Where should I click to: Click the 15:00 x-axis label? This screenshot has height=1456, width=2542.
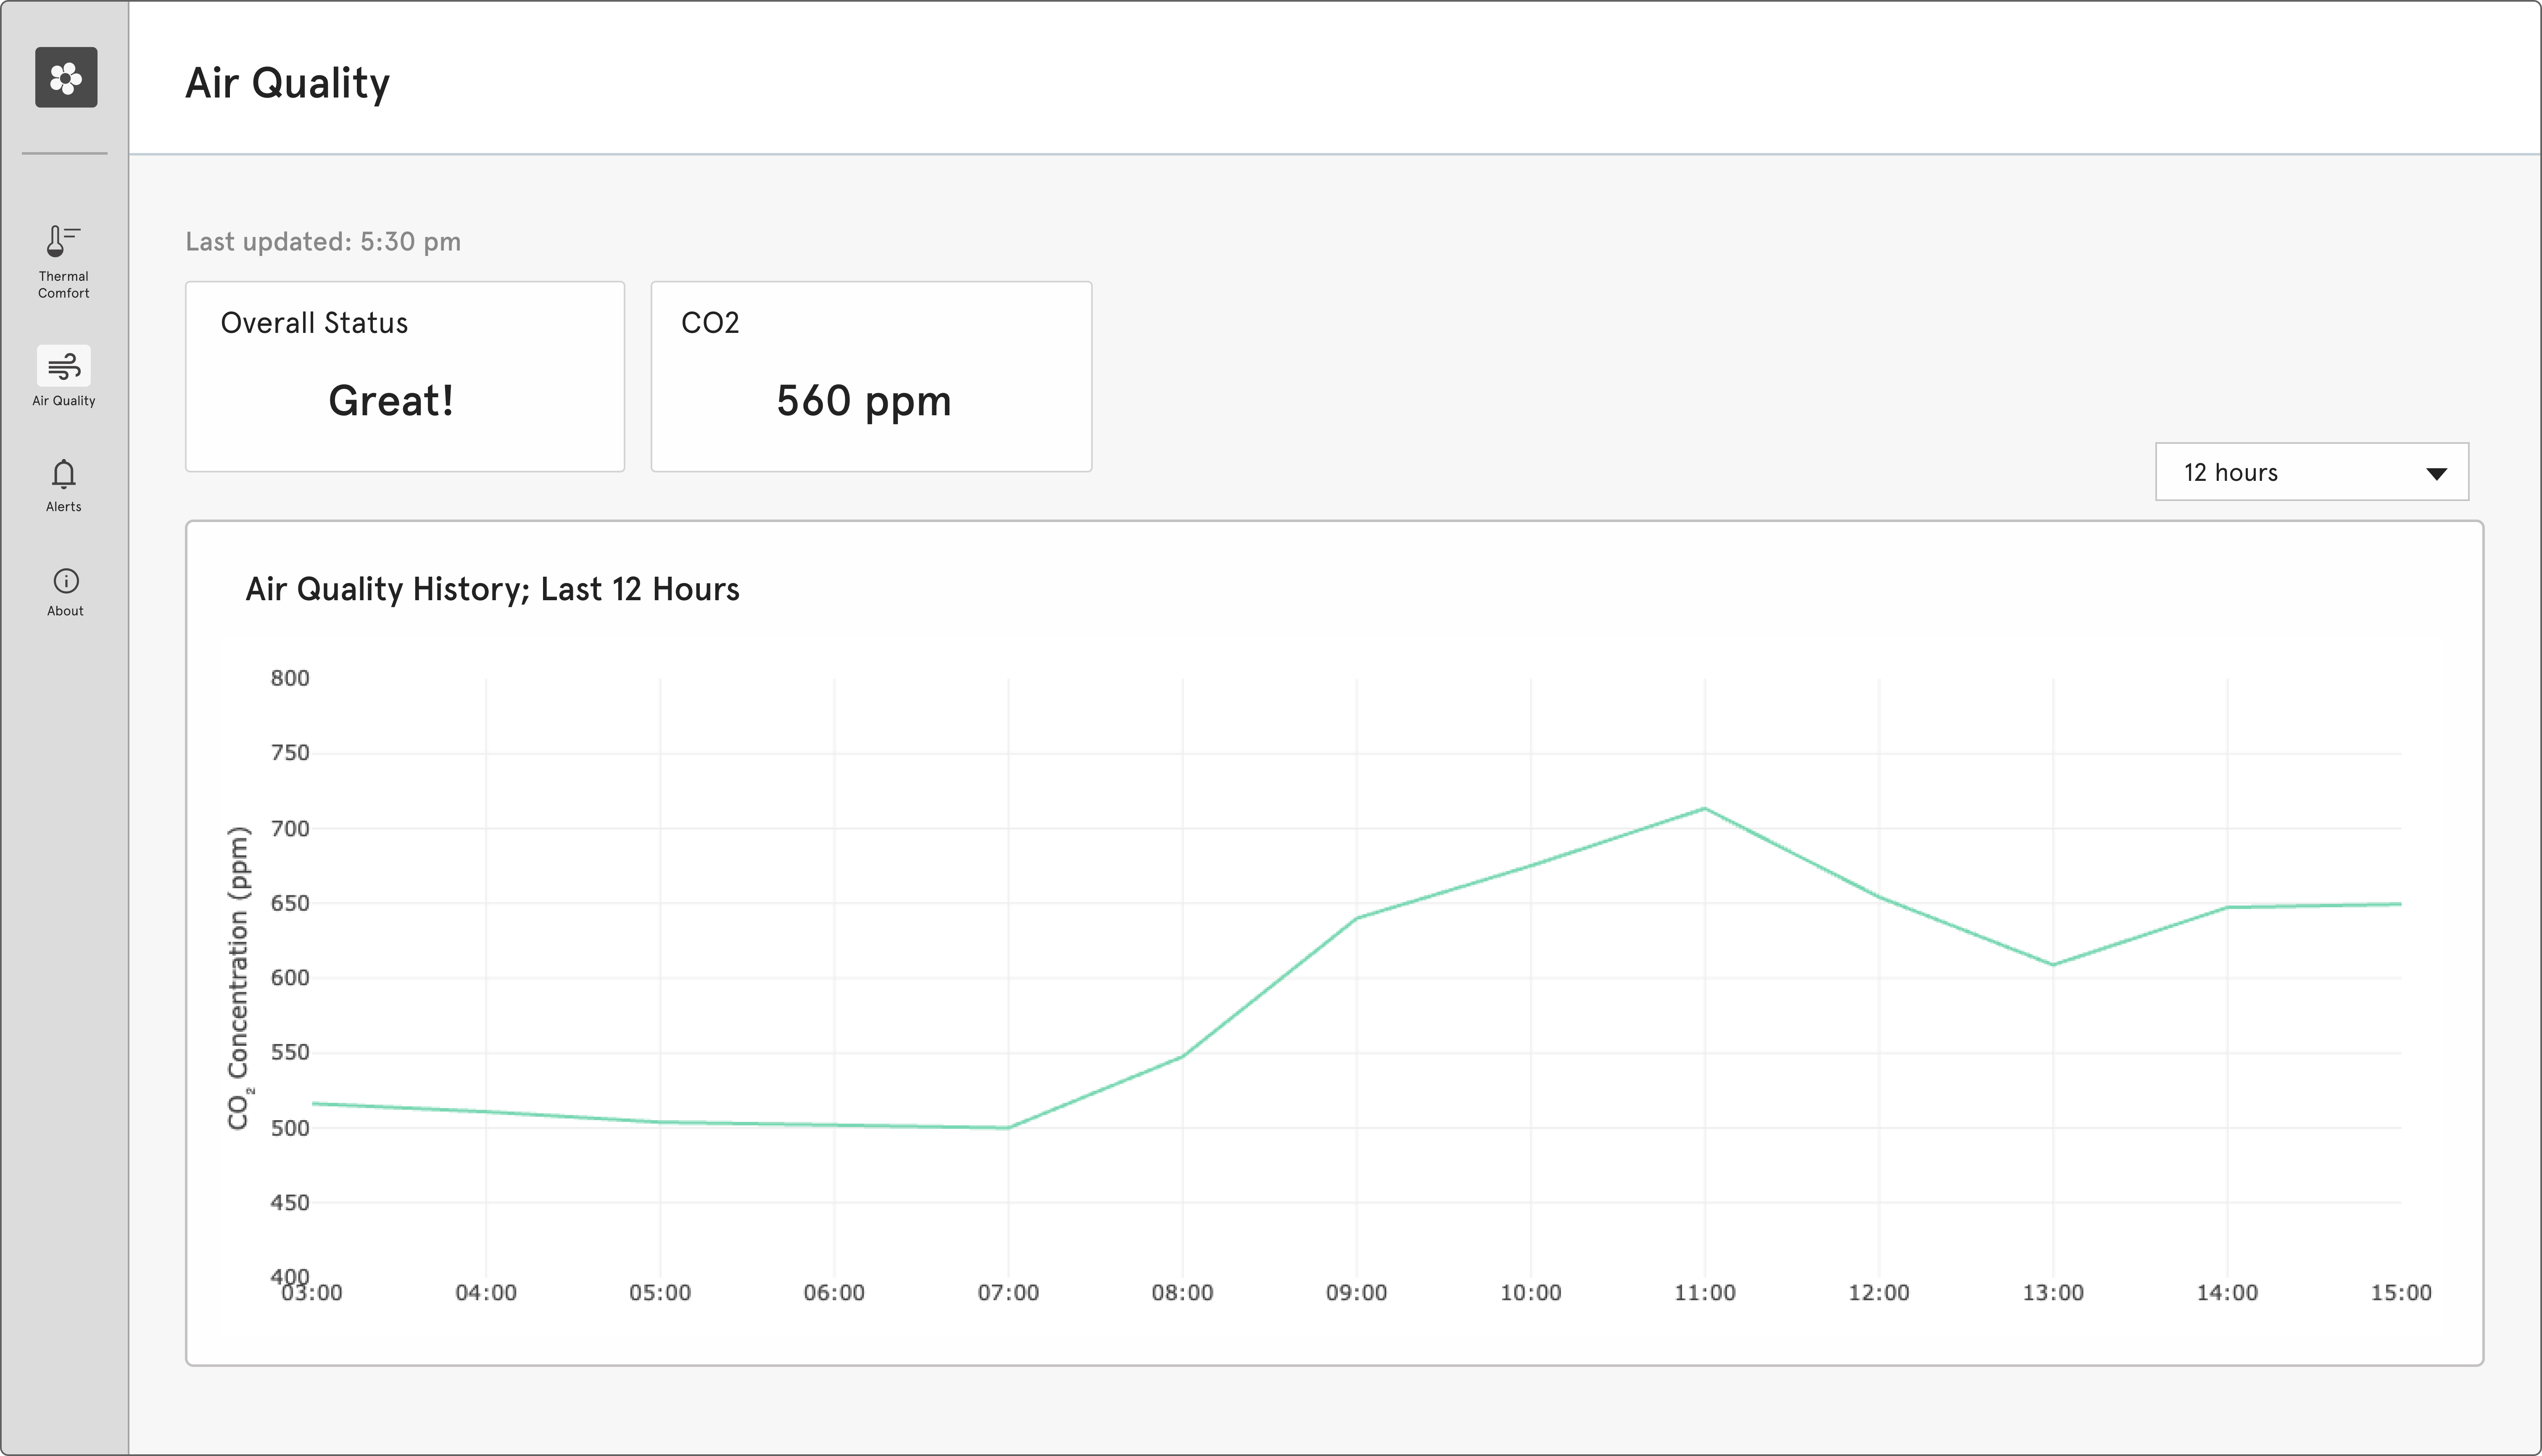click(2401, 1293)
